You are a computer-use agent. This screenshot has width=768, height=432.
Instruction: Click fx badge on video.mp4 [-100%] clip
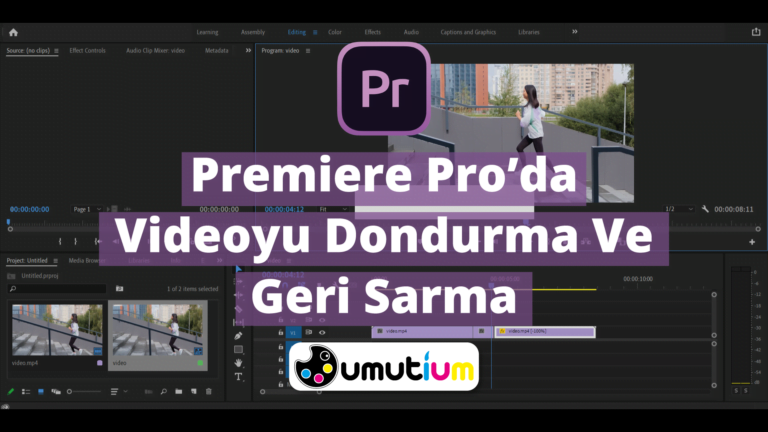coord(502,332)
